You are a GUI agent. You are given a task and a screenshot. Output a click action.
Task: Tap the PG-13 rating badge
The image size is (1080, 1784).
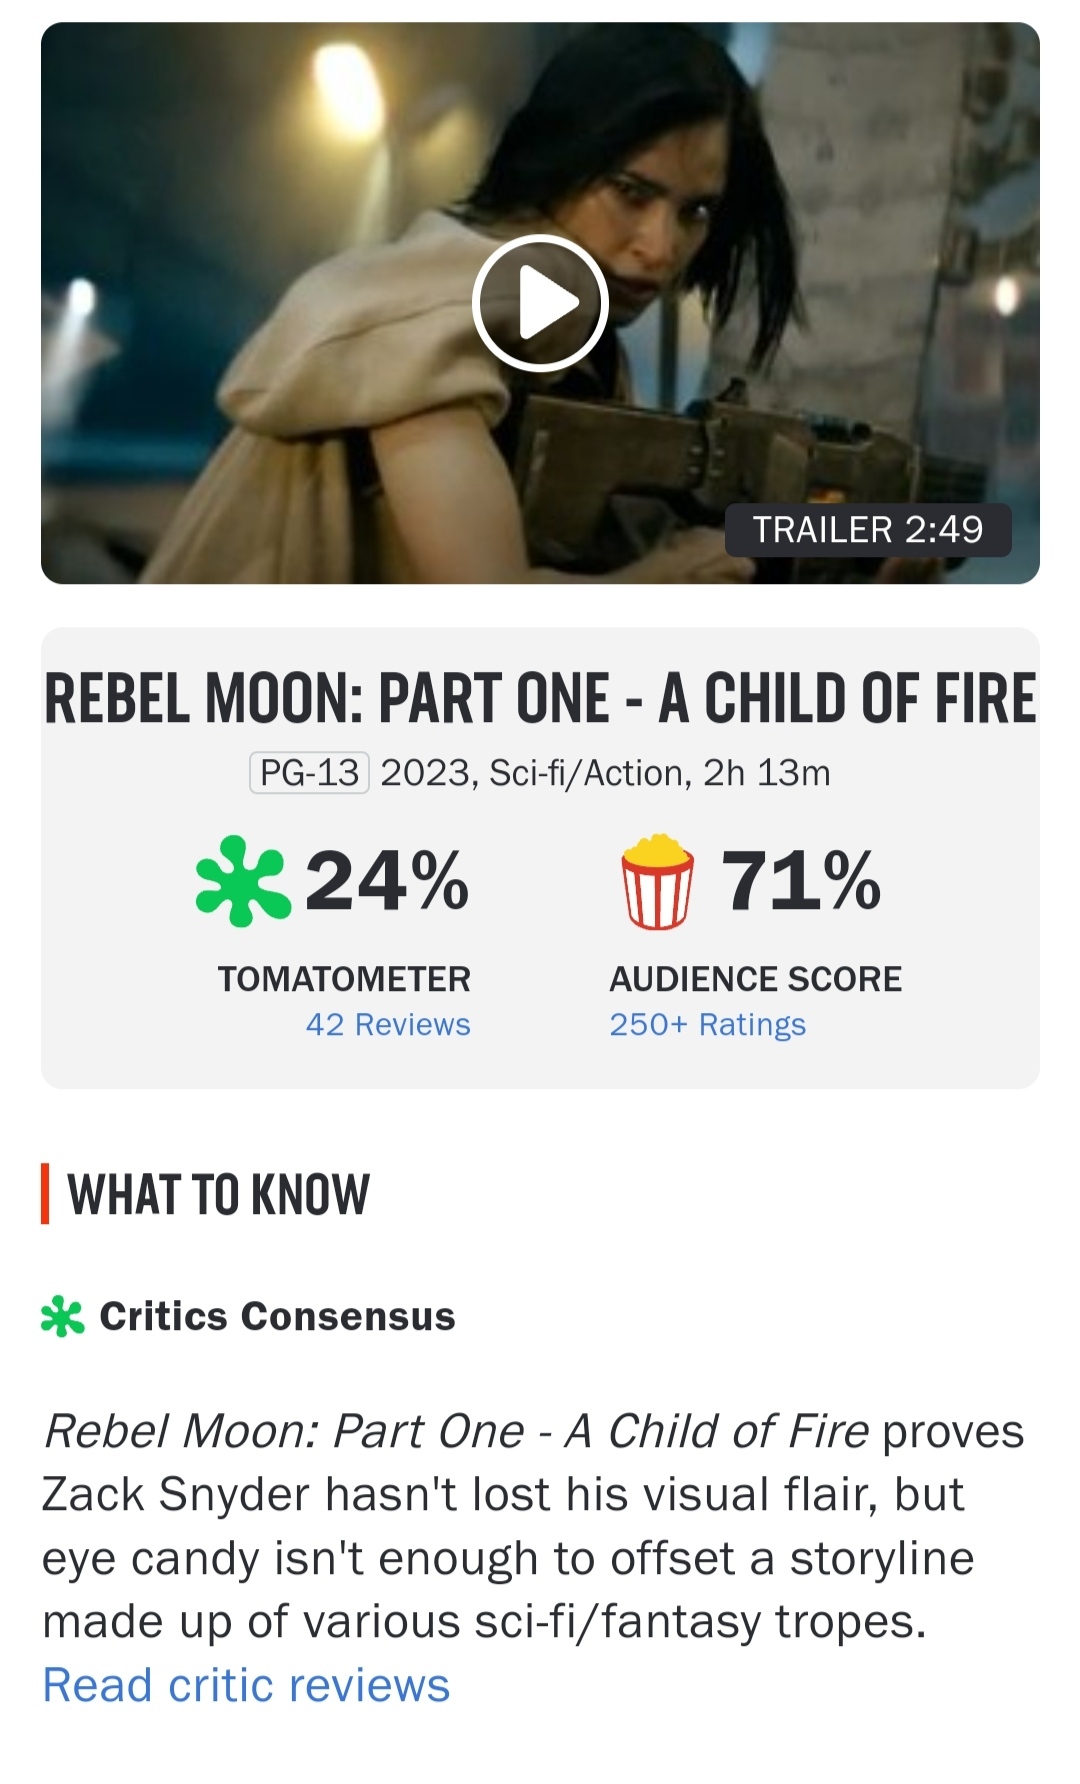point(309,773)
